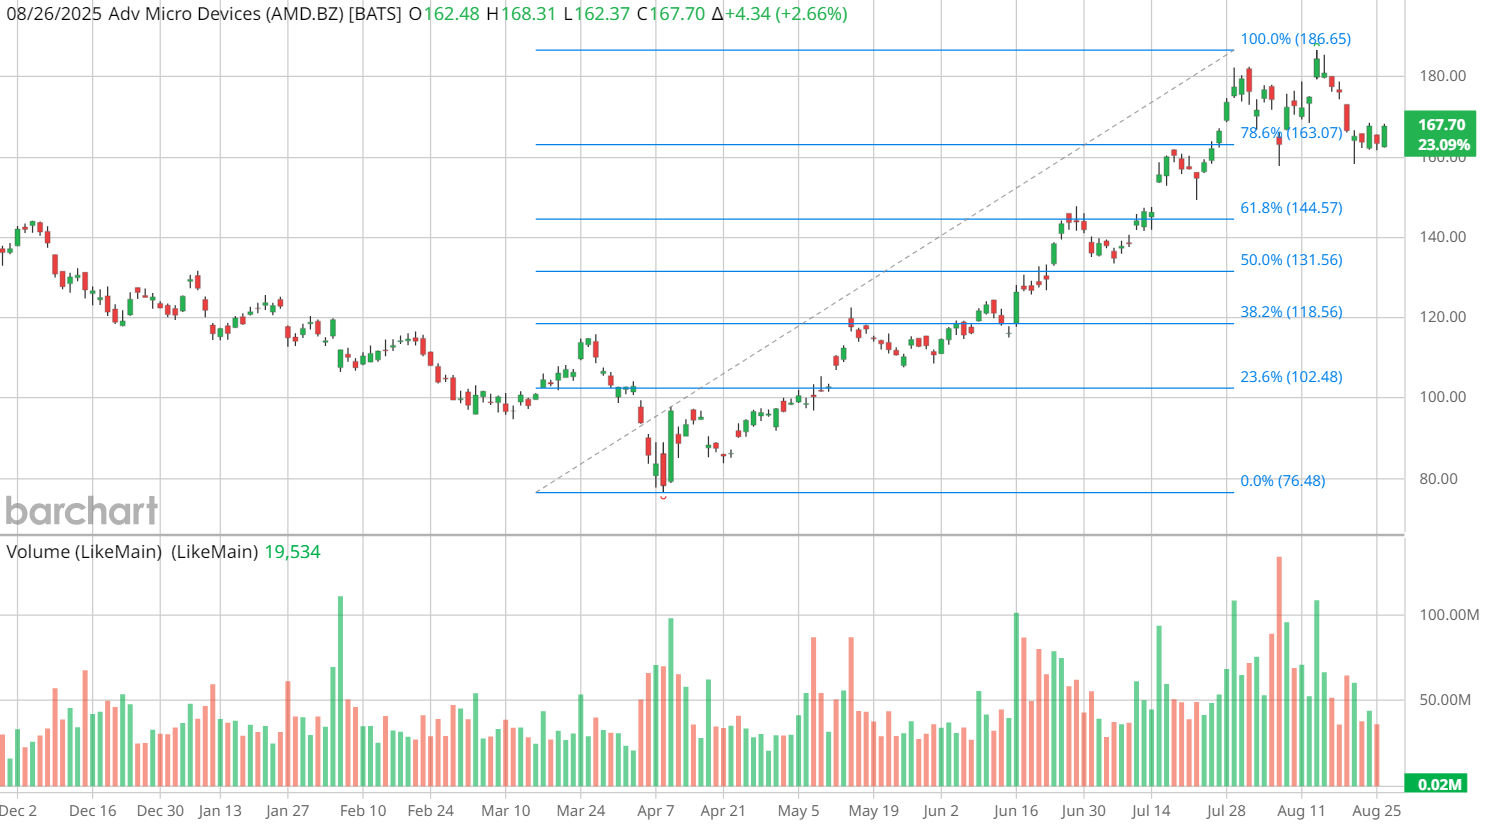Click the 100.00M volume axis label
Image resolution: width=1486 pixels, height=826 pixels.
tap(1449, 615)
